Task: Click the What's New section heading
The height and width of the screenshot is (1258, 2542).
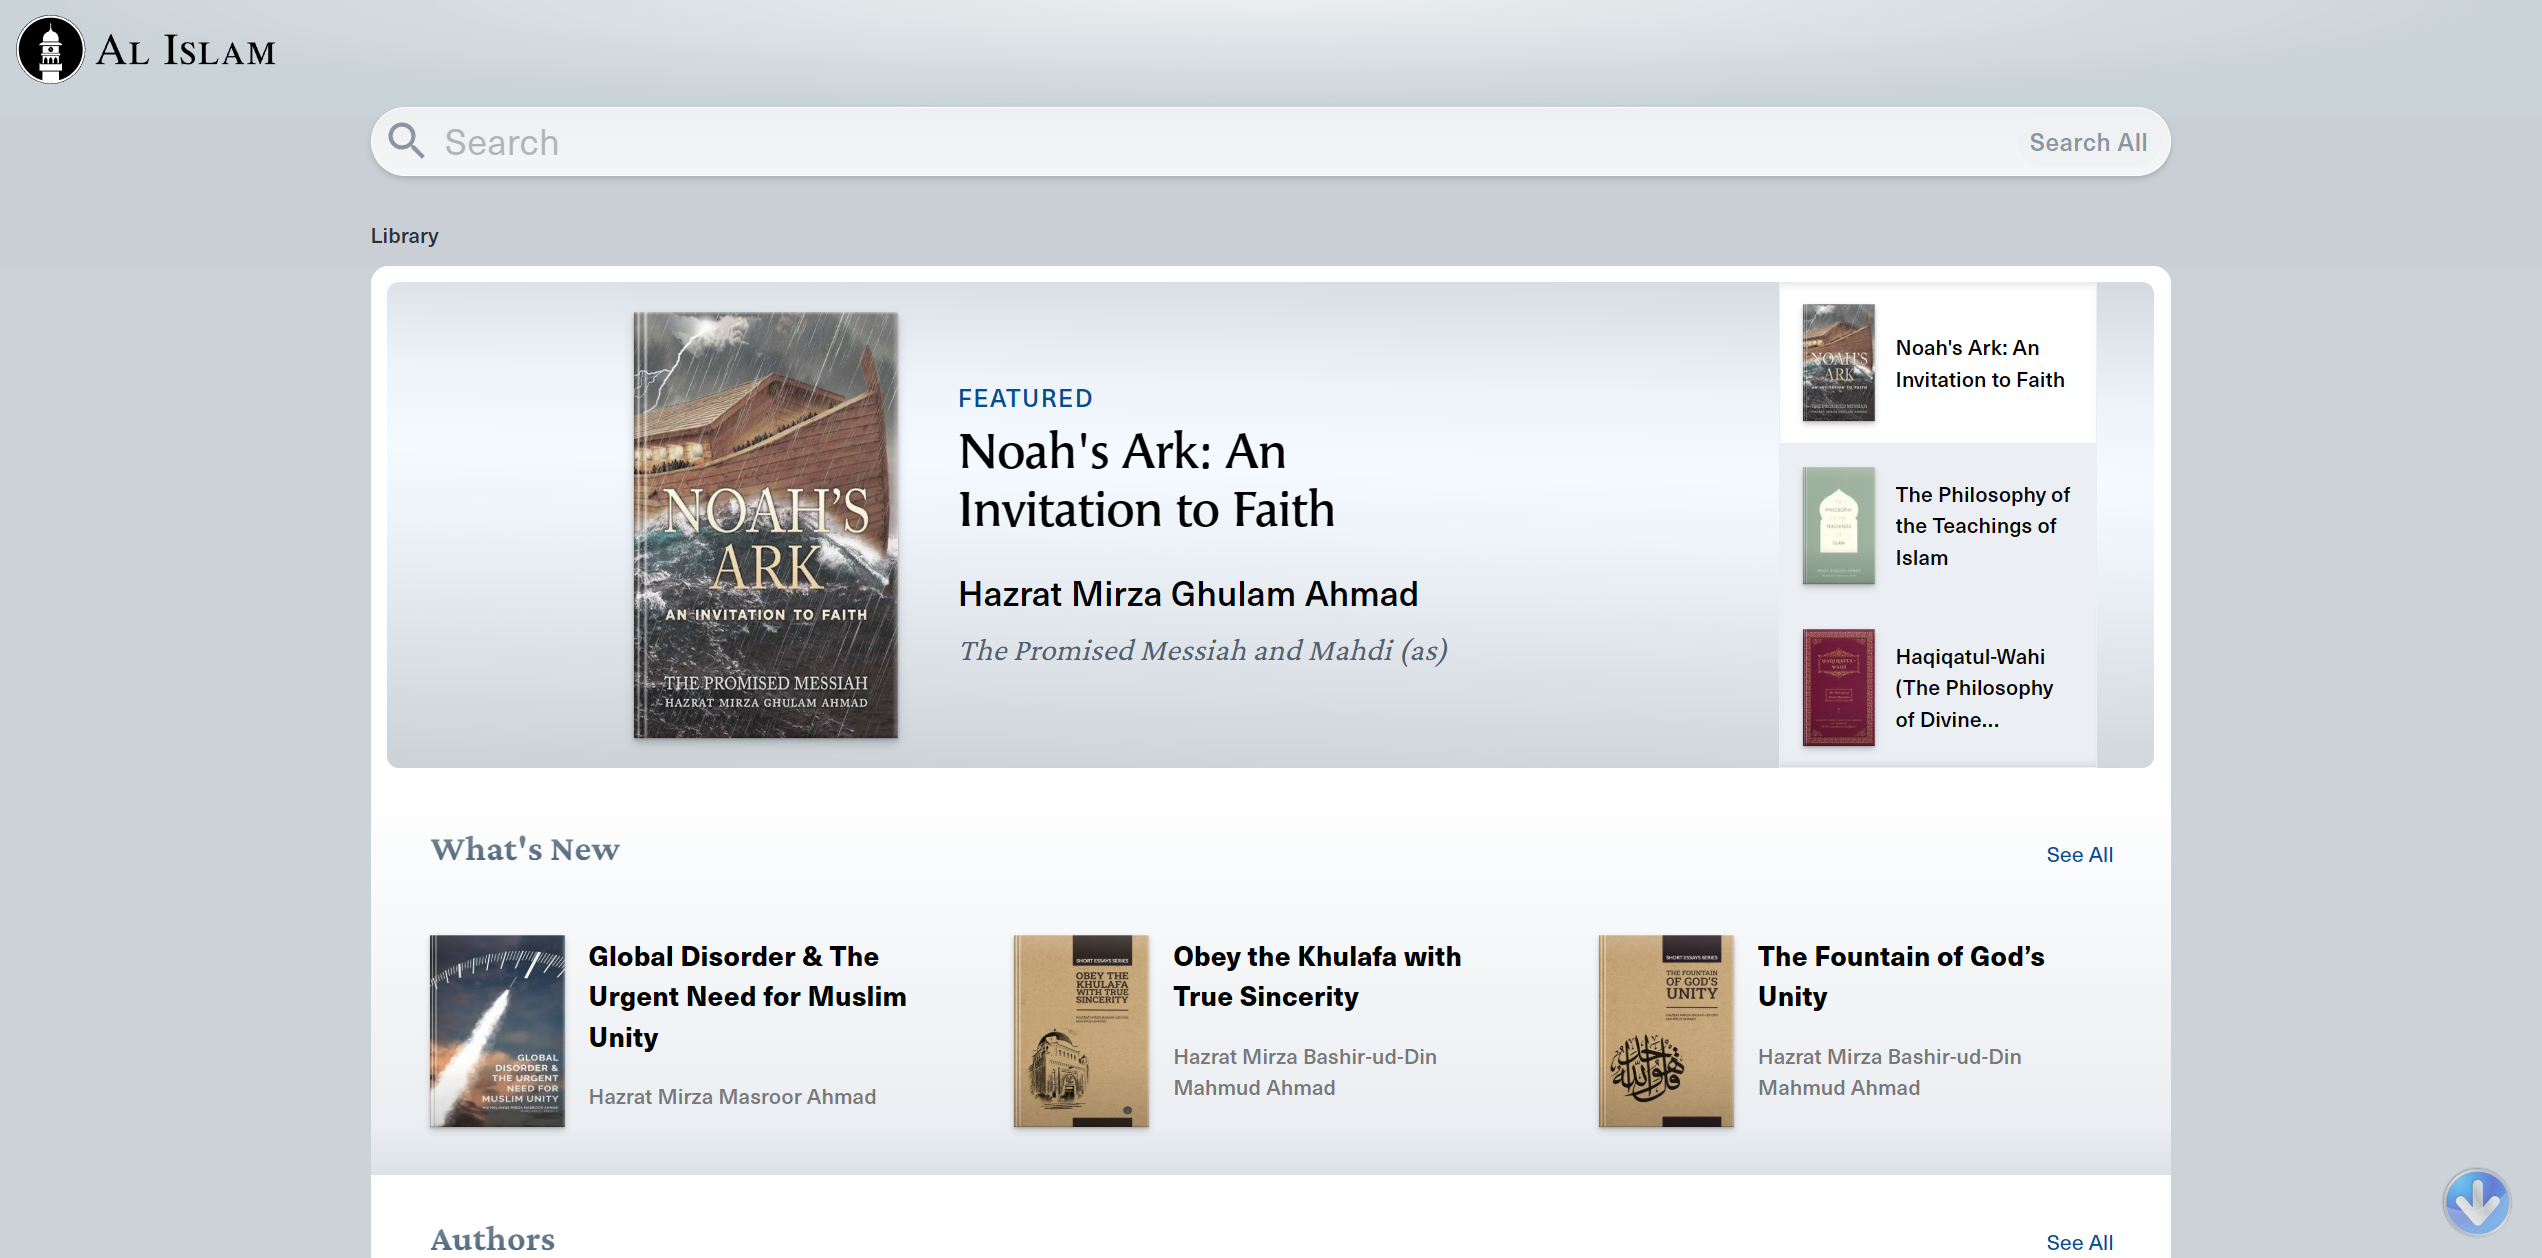Action: pyautogui.click(x=525, y=849)
